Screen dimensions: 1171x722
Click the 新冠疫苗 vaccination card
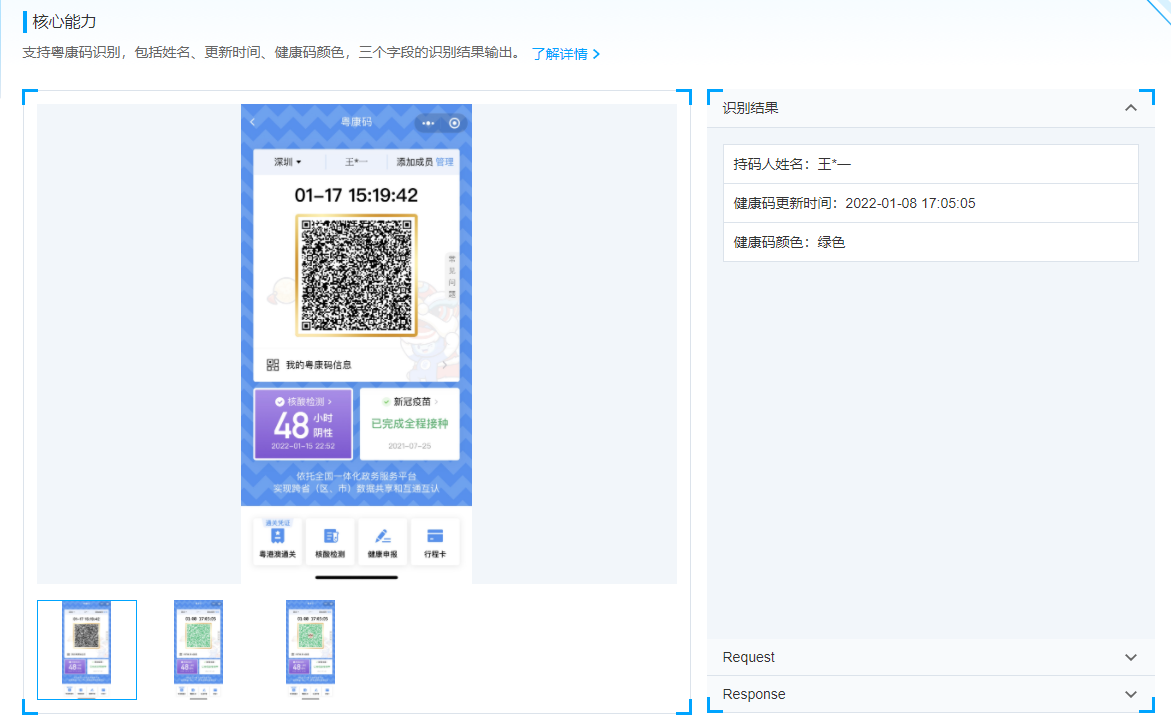coord(409,424)
